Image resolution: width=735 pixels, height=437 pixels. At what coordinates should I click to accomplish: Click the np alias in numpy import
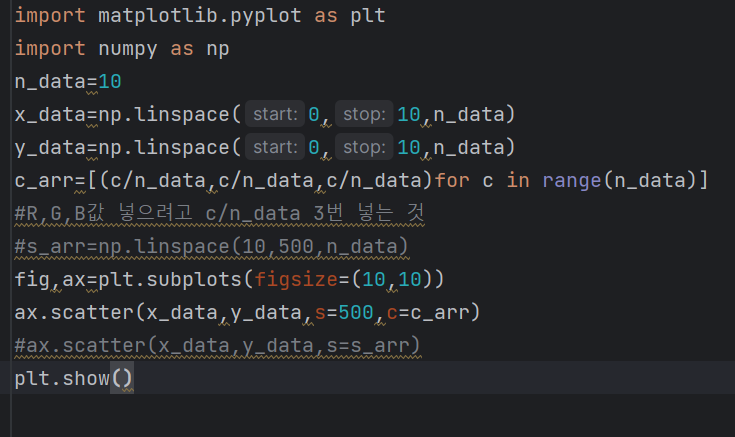(218, 49)
